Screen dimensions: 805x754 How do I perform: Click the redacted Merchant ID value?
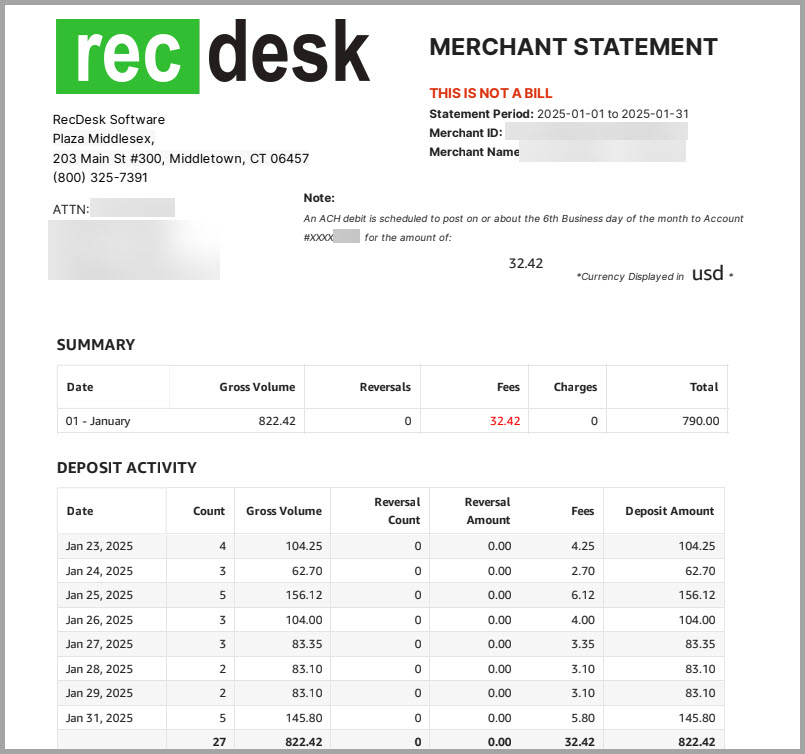pyautogui.click(x=595, y=133)
